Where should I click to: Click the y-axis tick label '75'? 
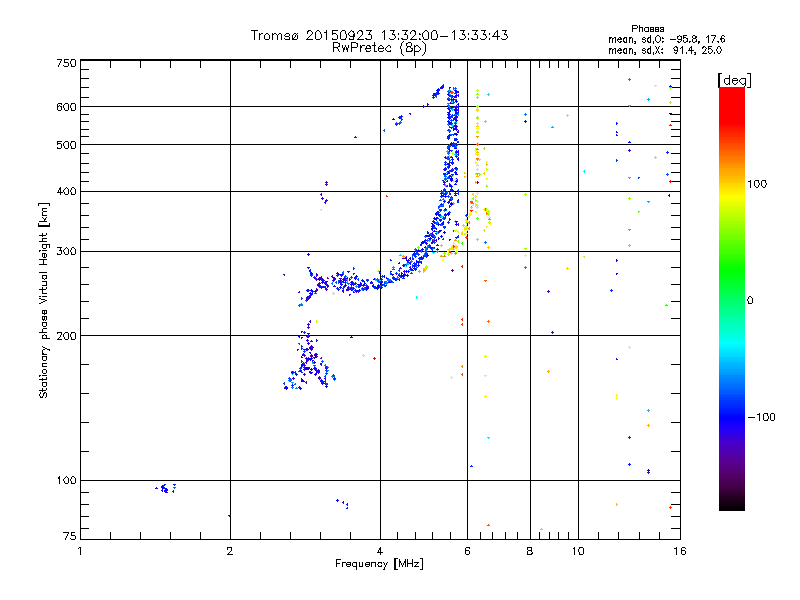click(x=69, y=536)
